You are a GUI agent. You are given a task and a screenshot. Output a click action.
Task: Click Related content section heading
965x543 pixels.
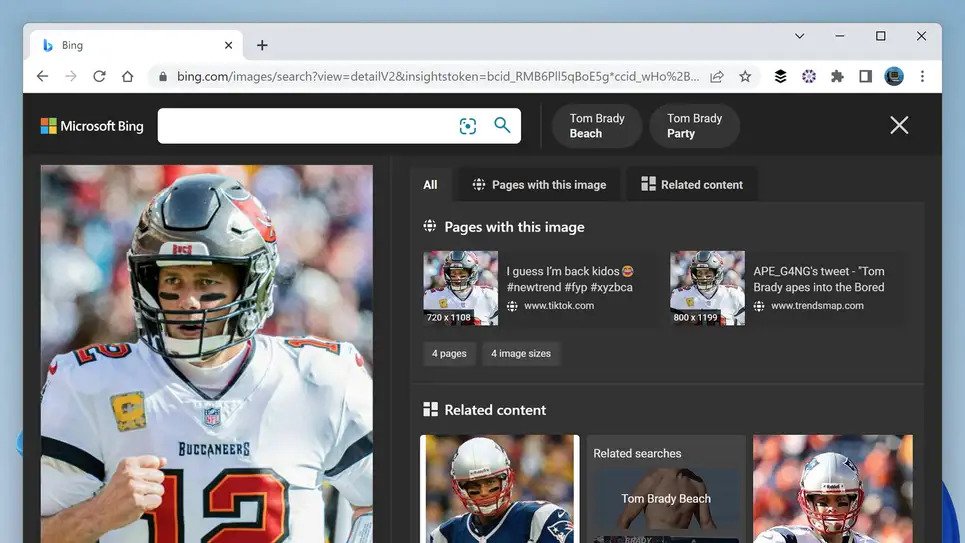495,410
